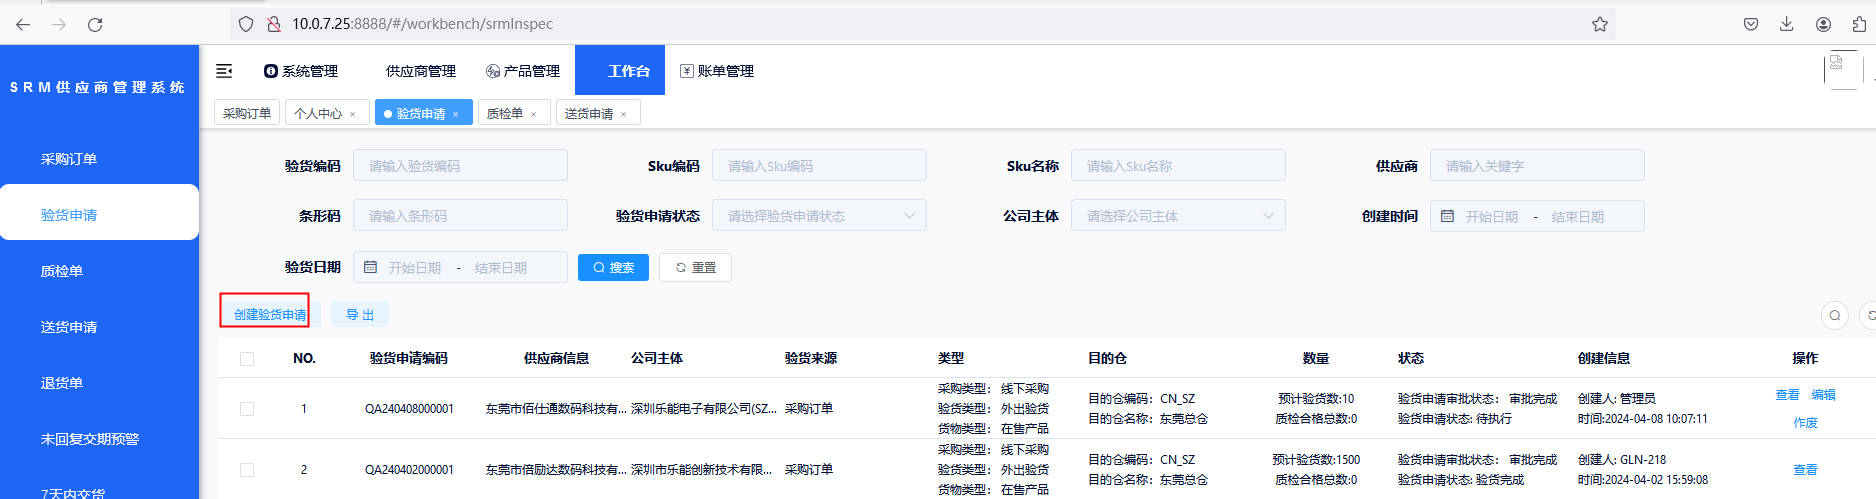Check the checkbox for row QA240402000001

pyautogui.click(x=247, y=470)
